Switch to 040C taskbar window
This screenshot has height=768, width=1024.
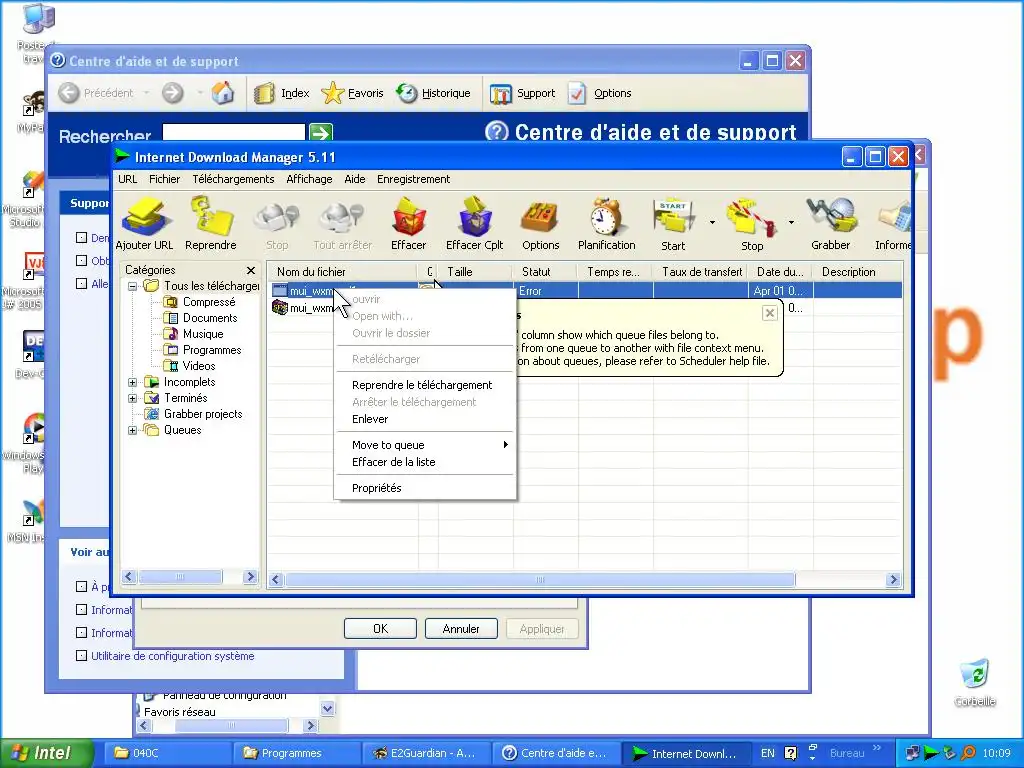point(167,753)
